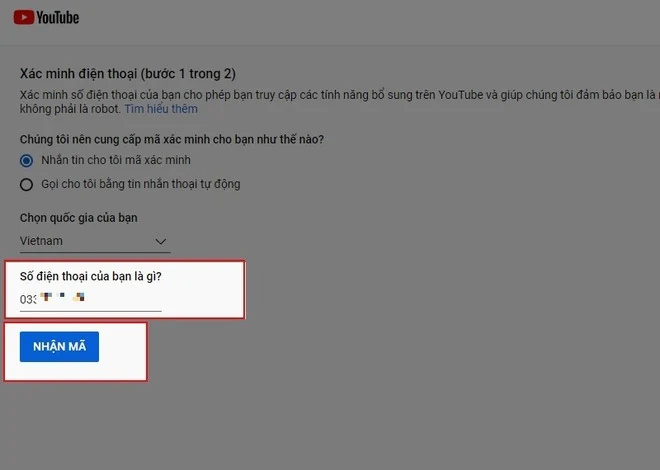The height and width of the screenshot is (470, 660).
Task: Click the "Số điện thoại của bạn là gì?" label
Action: pyautogui.click(x=90, y=276)
